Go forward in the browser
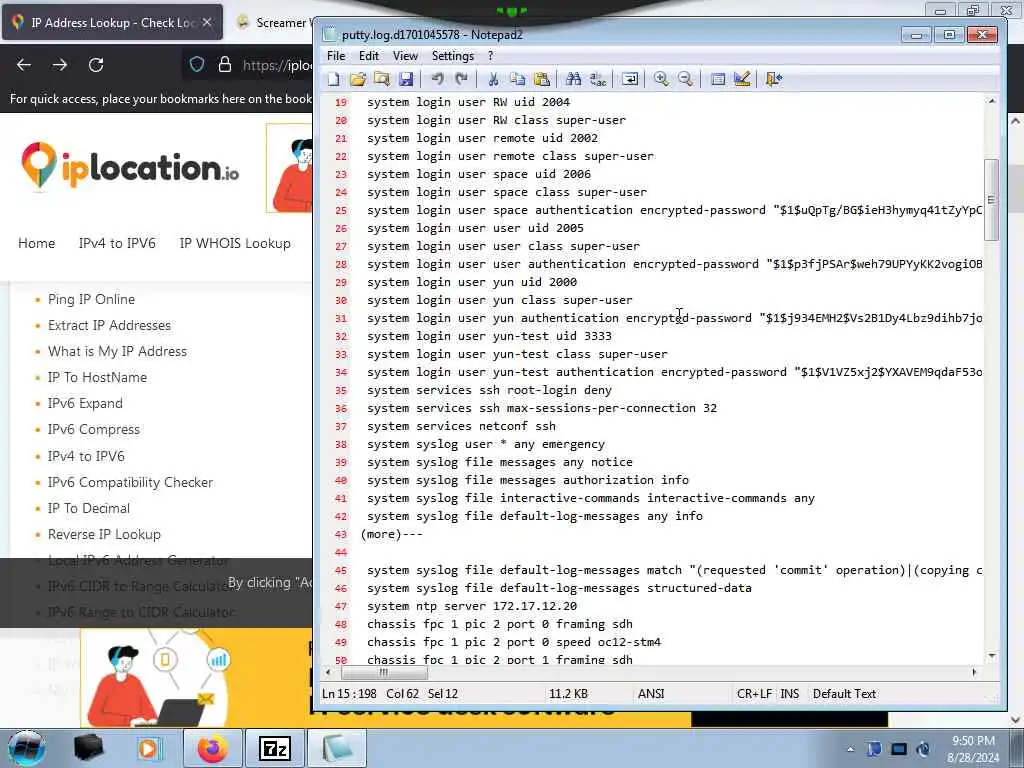1024x768 pixels. tap(60, 65)
